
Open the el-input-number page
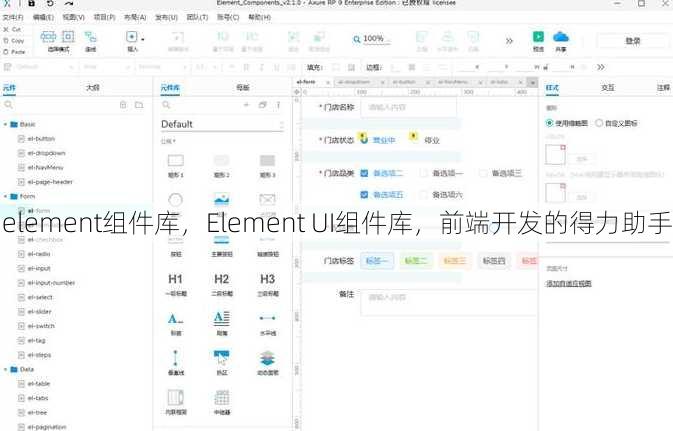coord(51,282)
